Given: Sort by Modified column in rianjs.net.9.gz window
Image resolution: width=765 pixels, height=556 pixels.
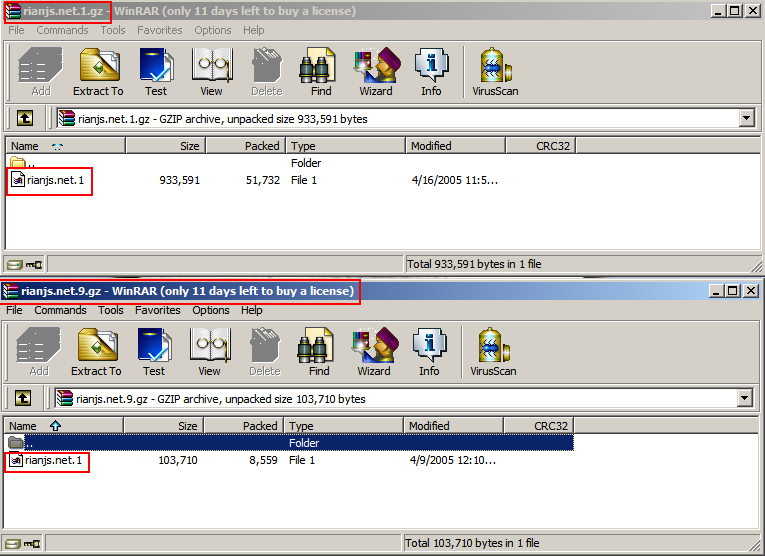Looking at the screenshot, I should (454, 426).
